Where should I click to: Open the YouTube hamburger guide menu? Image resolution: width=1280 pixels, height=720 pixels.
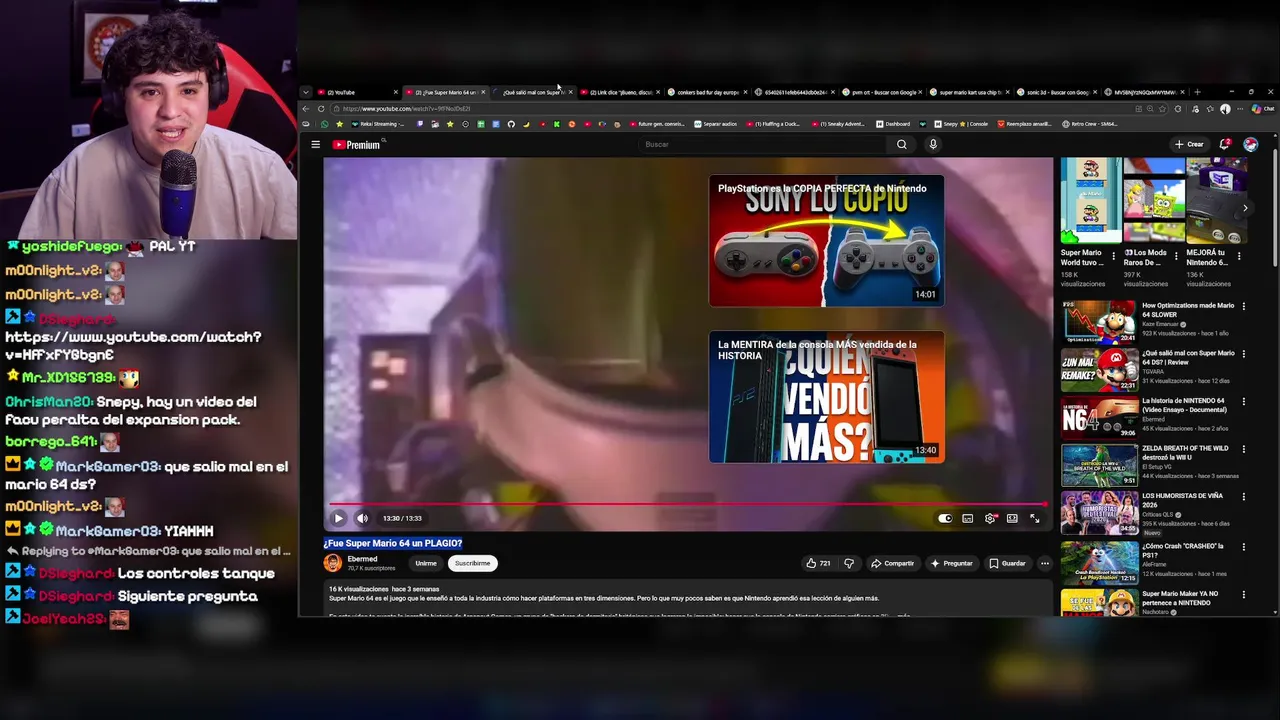[x=315, y=145]
